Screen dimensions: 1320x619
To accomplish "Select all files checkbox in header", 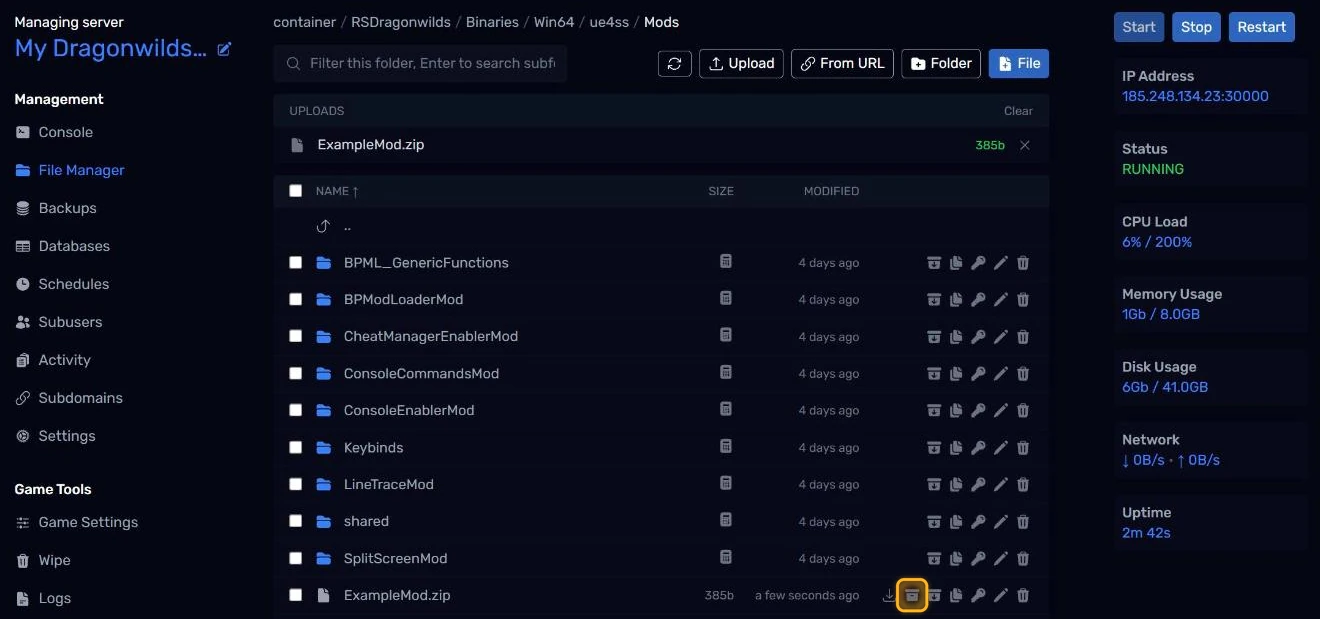I will point(295,191).
